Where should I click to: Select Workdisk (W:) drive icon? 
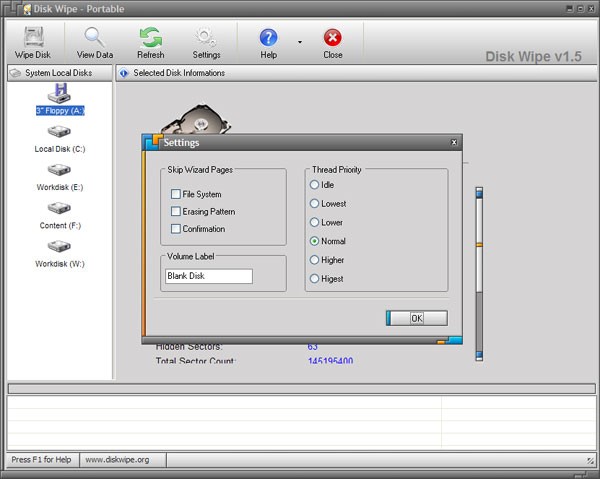coord(59,246)
